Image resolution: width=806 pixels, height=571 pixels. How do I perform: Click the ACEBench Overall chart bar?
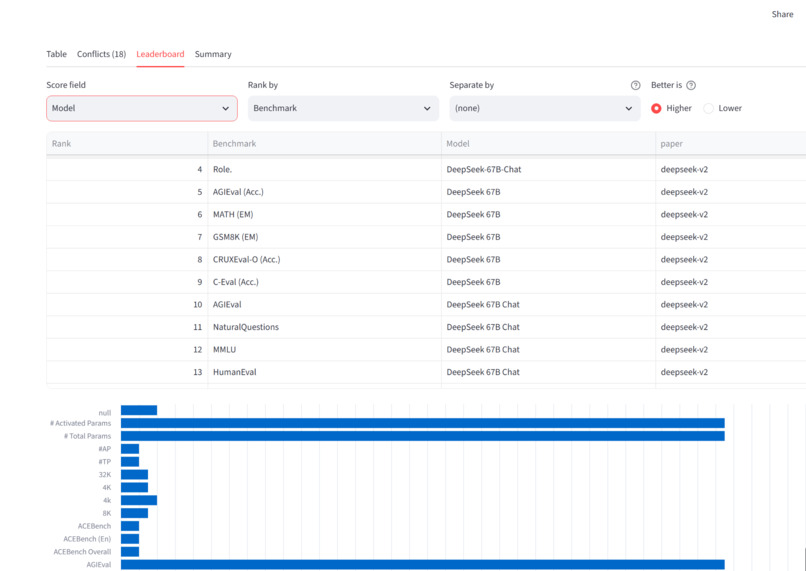tap(130, 551)
